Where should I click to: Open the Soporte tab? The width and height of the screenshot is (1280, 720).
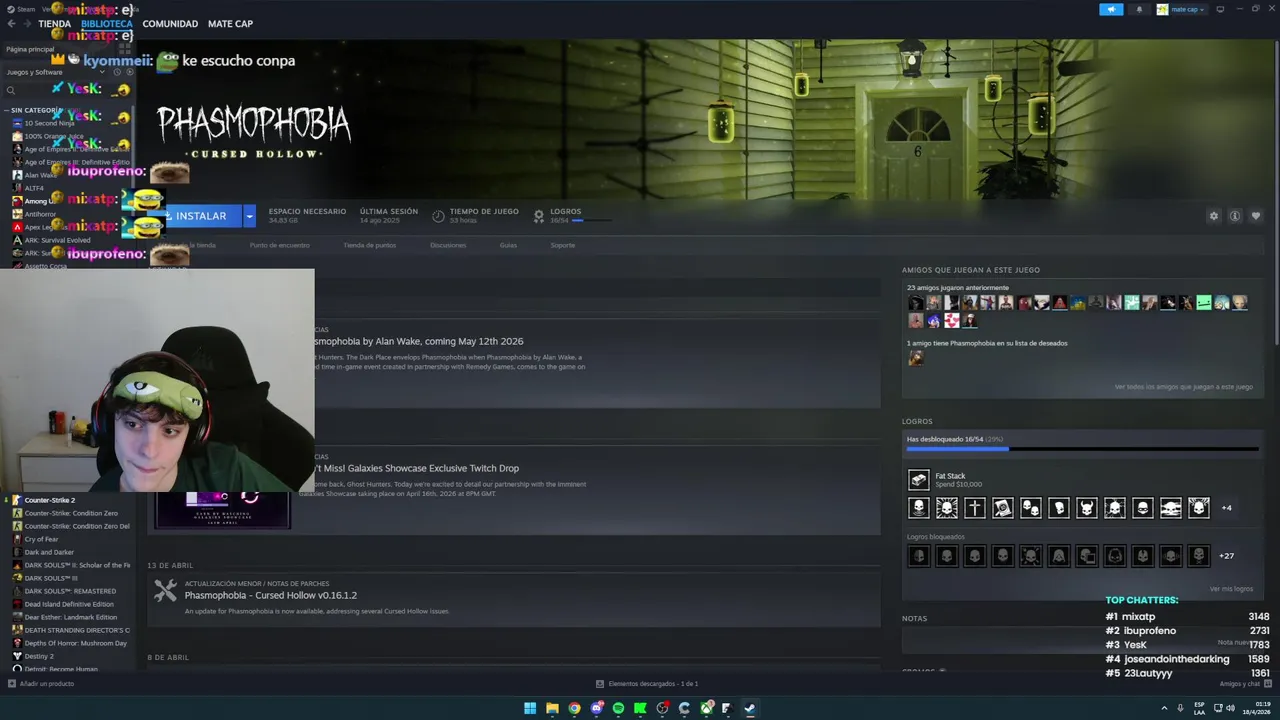[563, 245]
